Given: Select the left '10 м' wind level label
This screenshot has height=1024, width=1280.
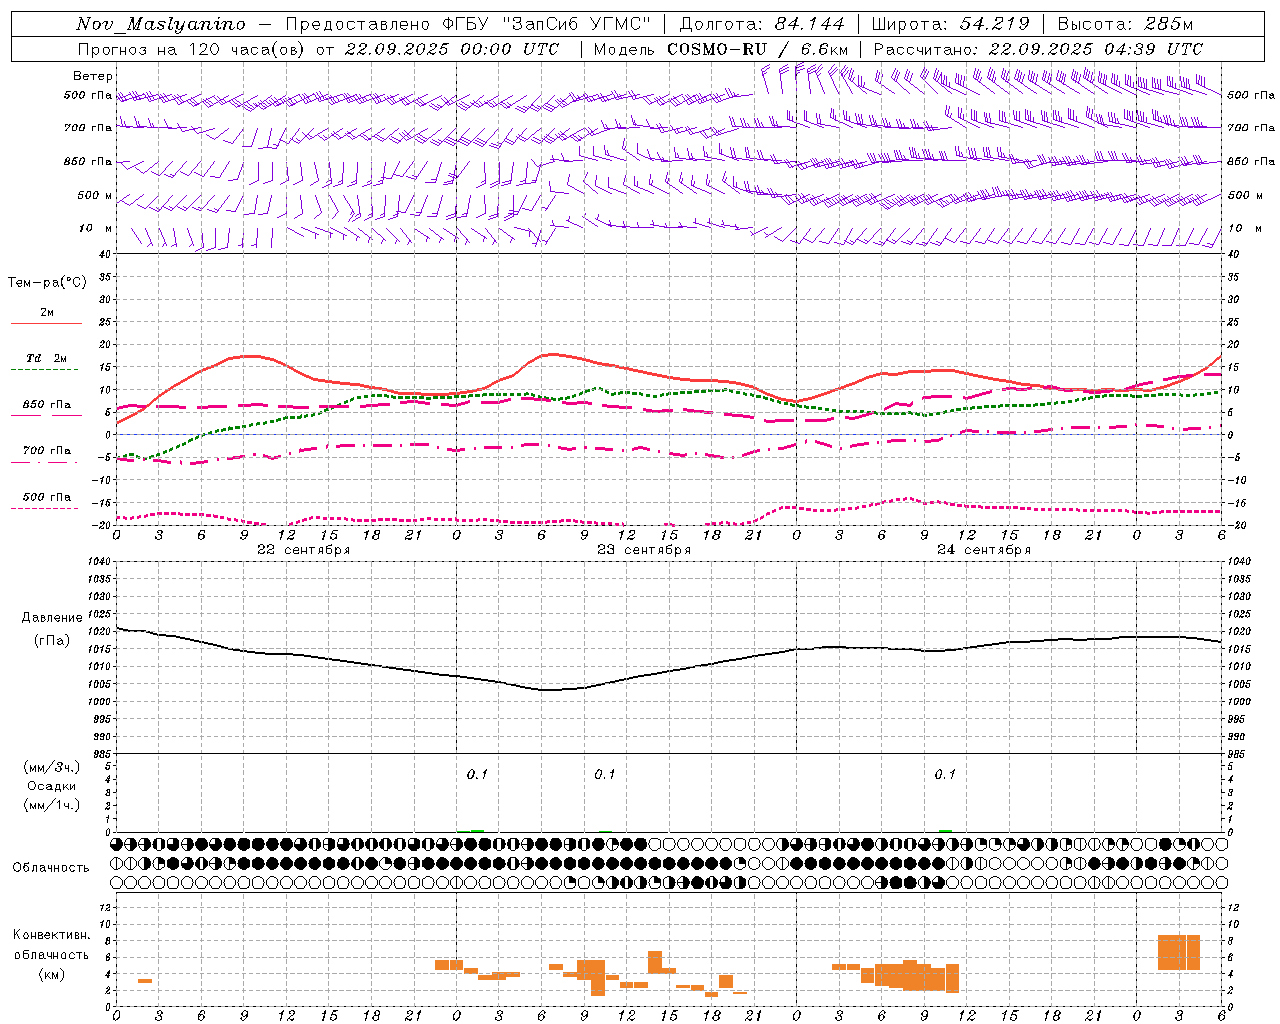Looking at the screenshot, I should pyautogui.click(x=95, y=228).
